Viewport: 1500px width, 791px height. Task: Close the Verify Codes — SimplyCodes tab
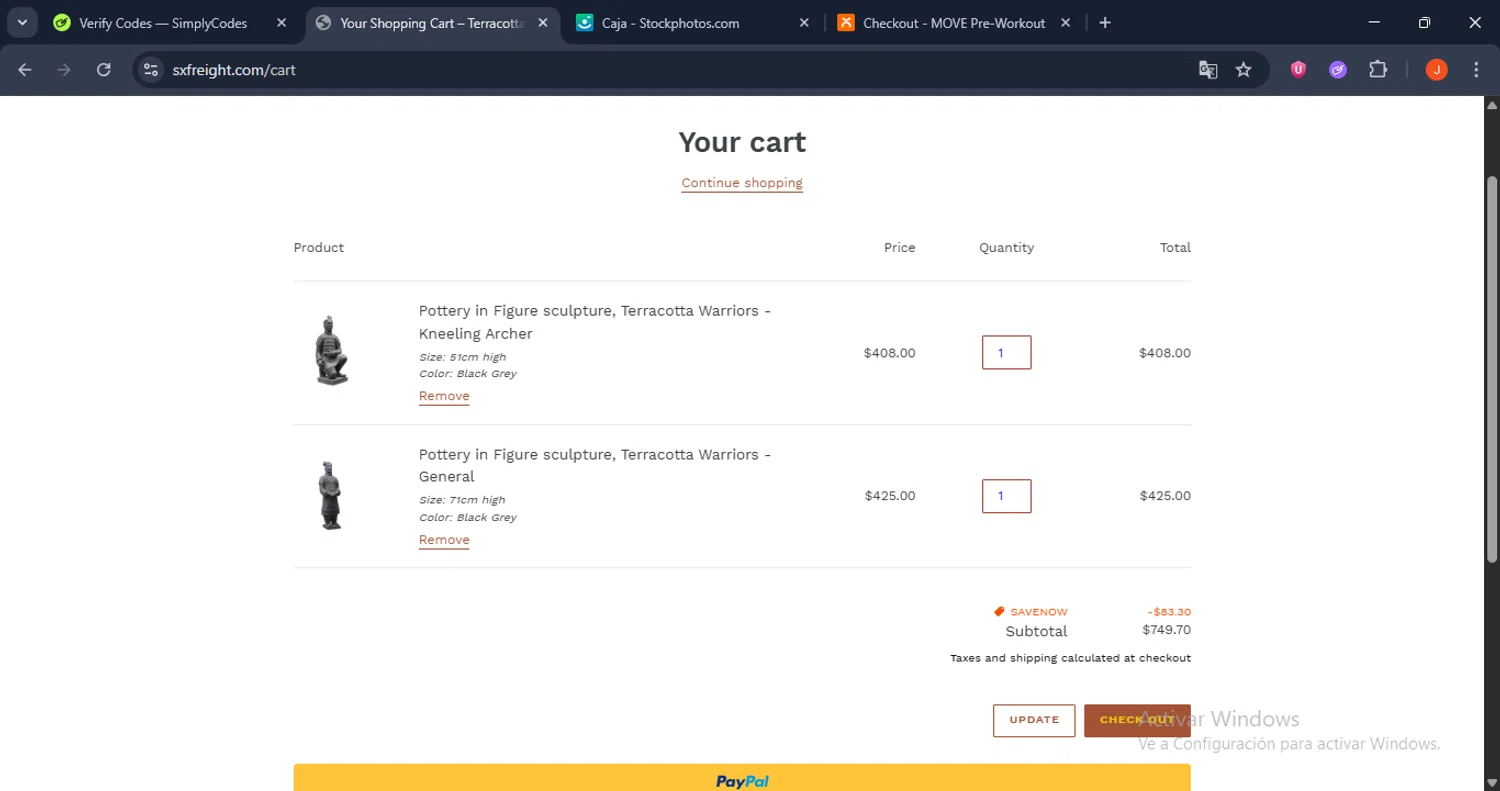(282, 23)
